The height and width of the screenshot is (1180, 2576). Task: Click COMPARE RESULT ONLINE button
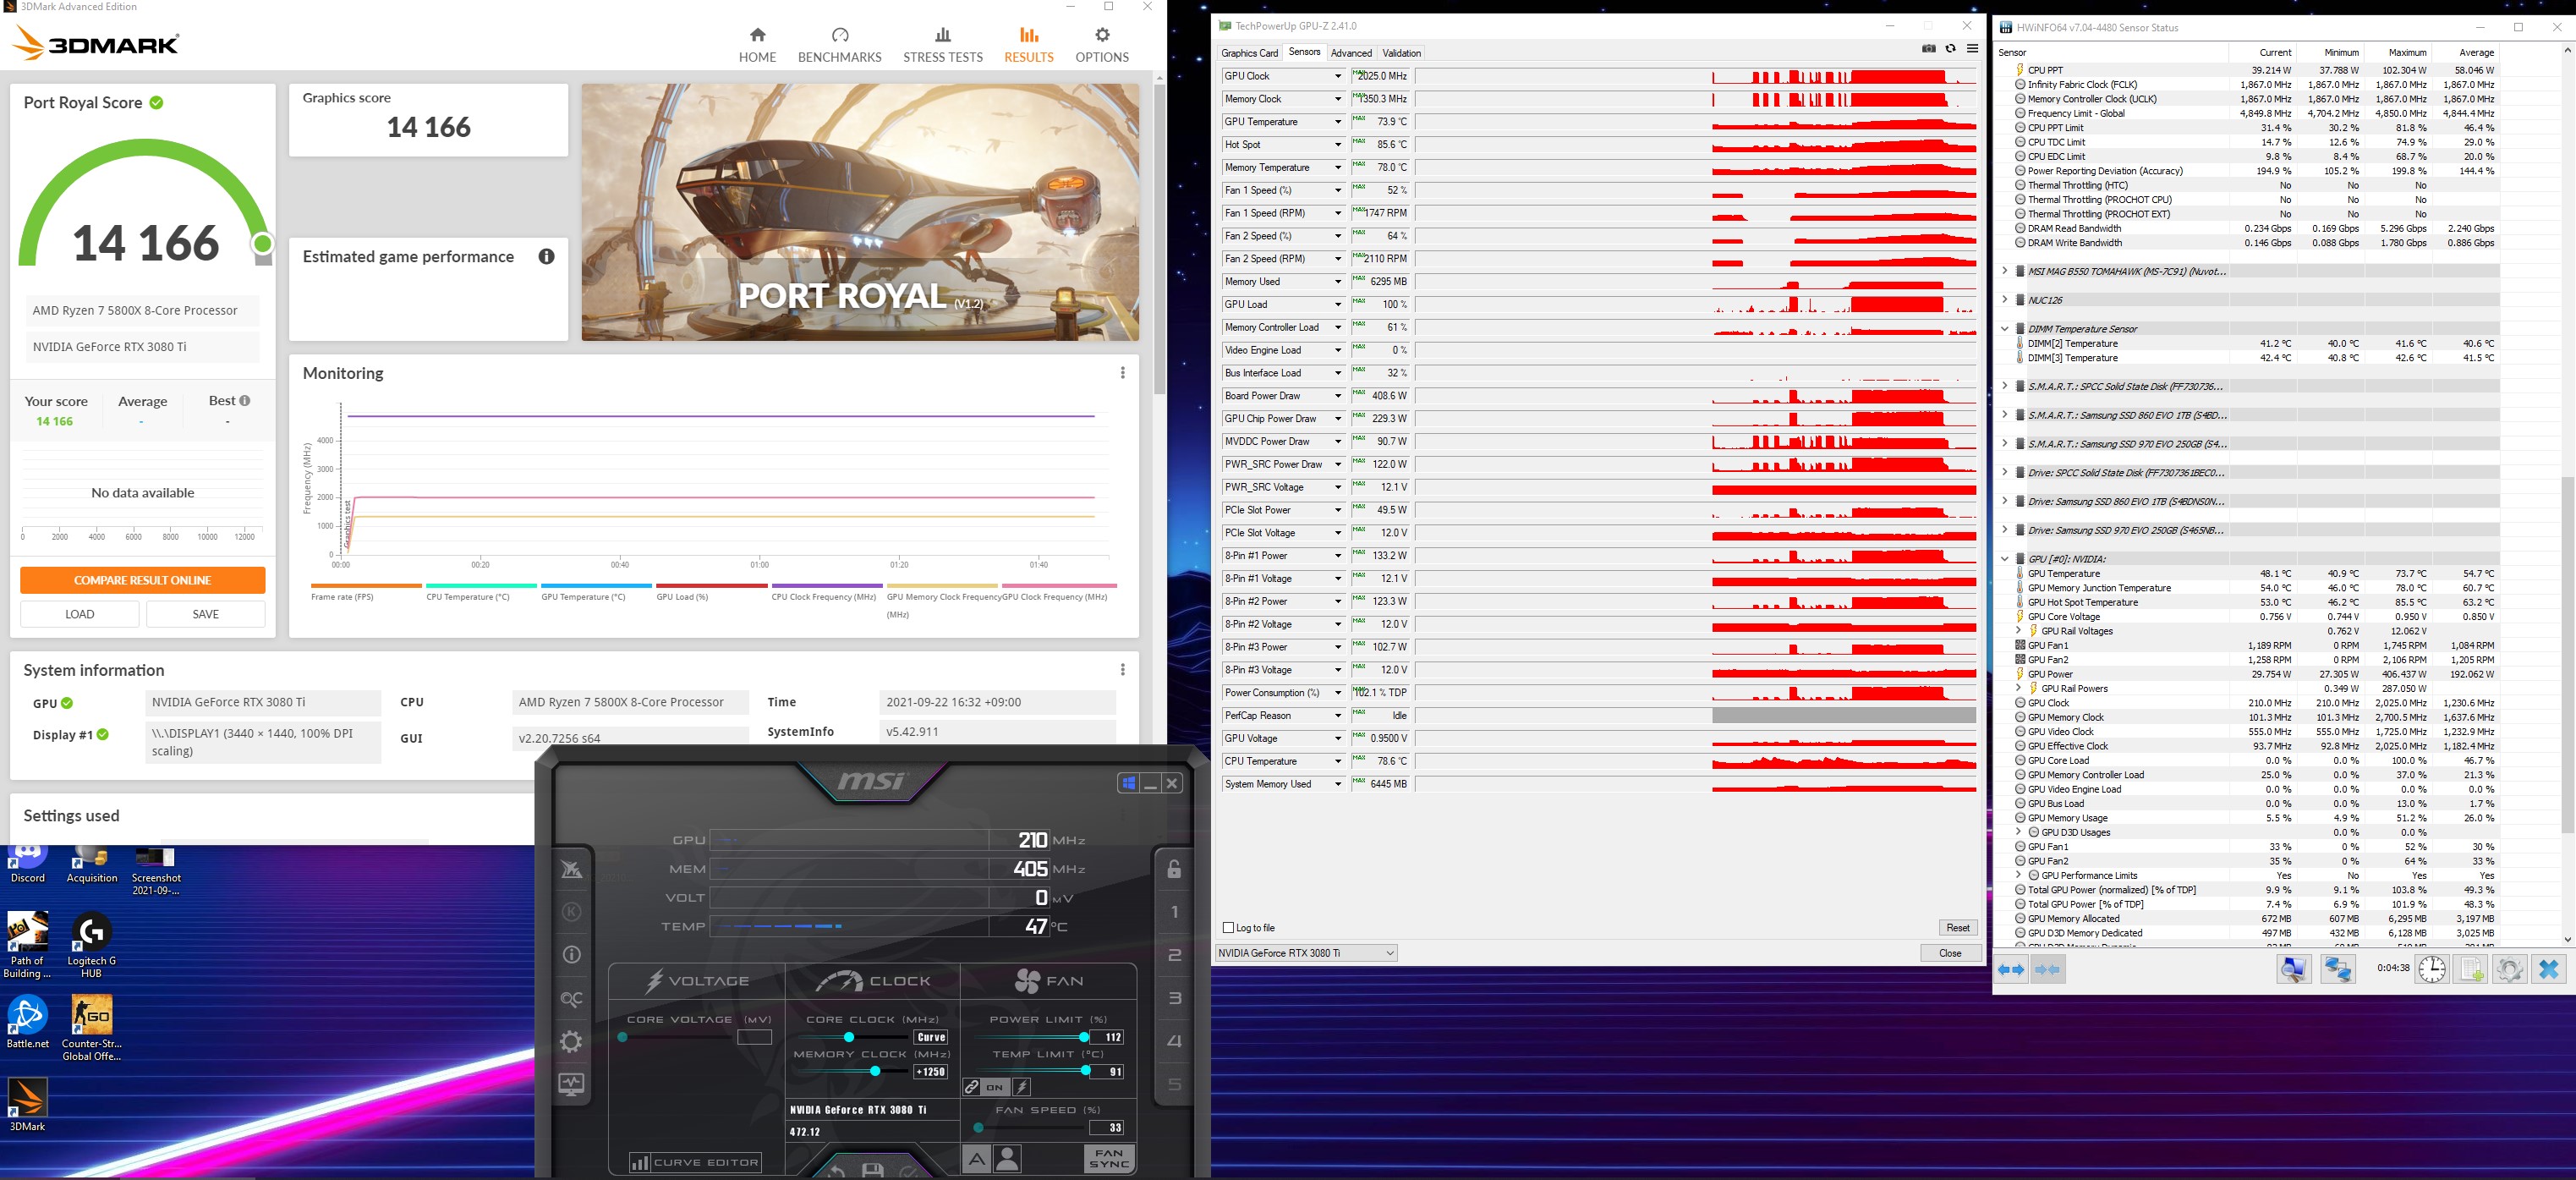click(x=142, y=580)
